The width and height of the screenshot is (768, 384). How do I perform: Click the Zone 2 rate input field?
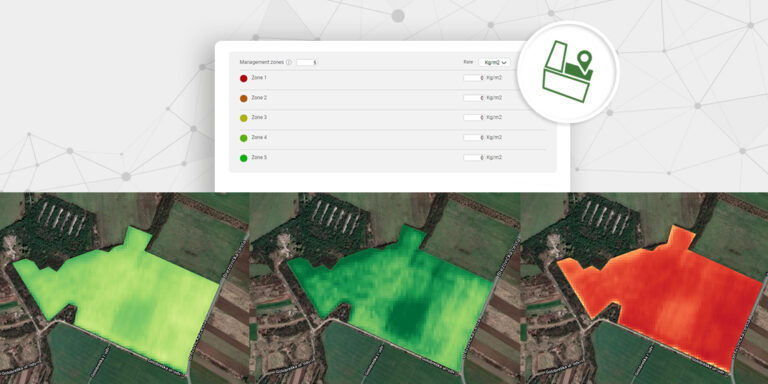coord(474,98)
